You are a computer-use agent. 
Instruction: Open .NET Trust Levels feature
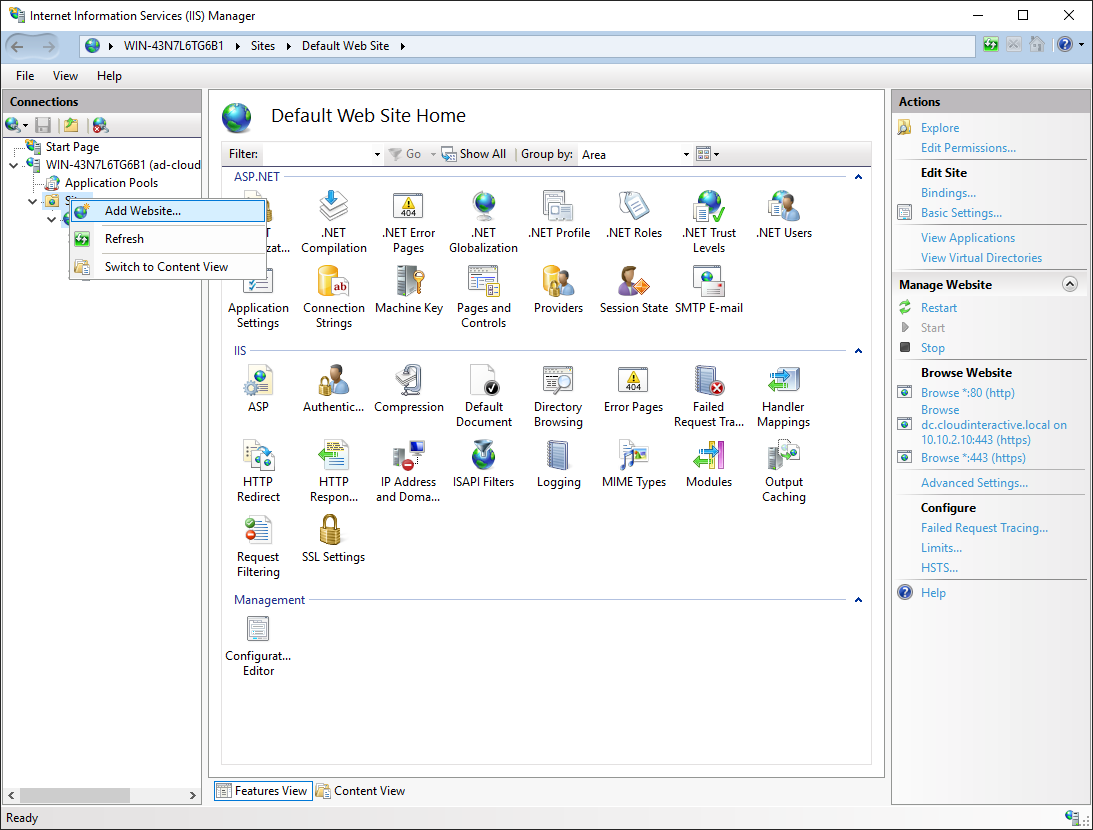coord(709,222)
